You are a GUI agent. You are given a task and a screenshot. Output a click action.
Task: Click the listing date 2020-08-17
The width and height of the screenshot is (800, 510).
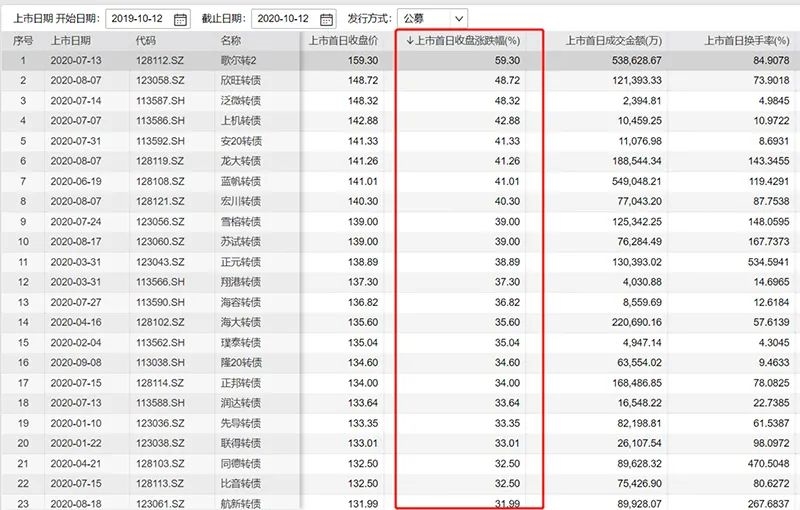(x=76, y=241)
